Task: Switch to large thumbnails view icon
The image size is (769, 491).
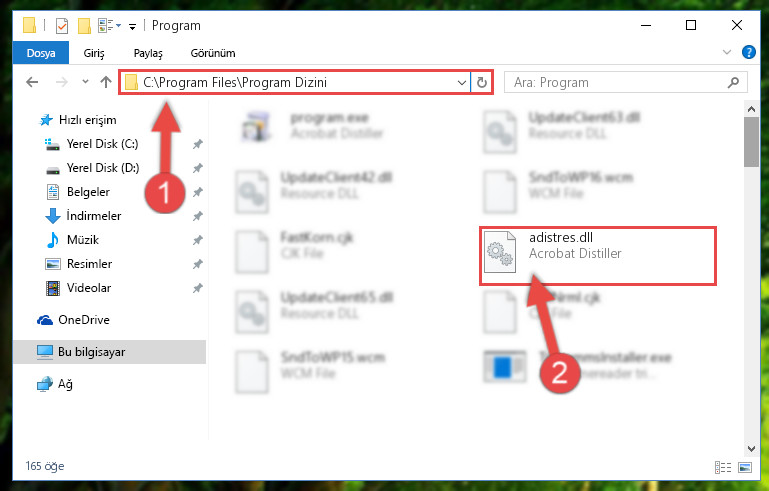Action: coord(744,467)
